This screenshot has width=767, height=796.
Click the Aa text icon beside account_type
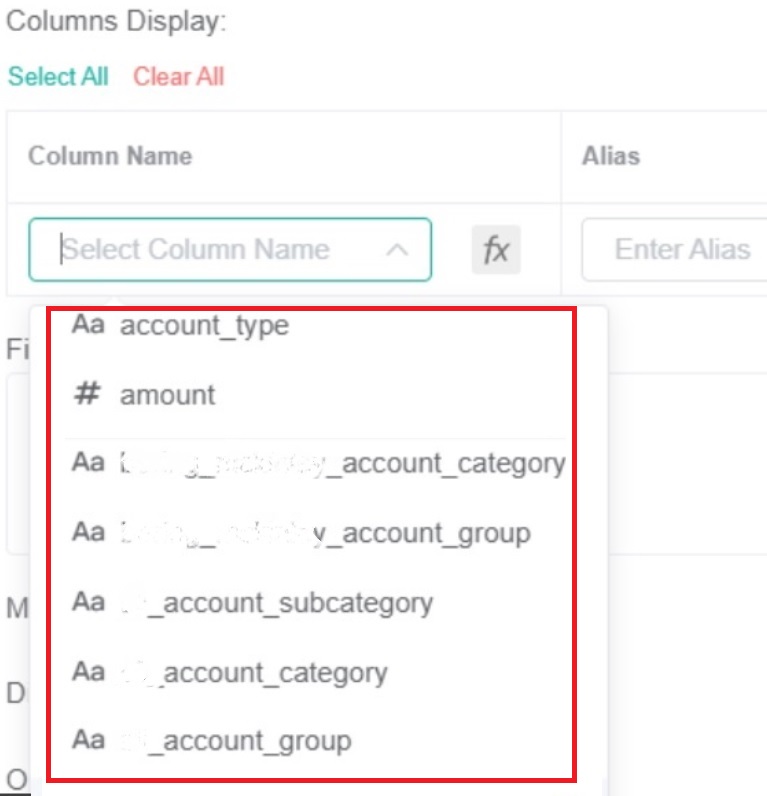(x=88, y=326)
